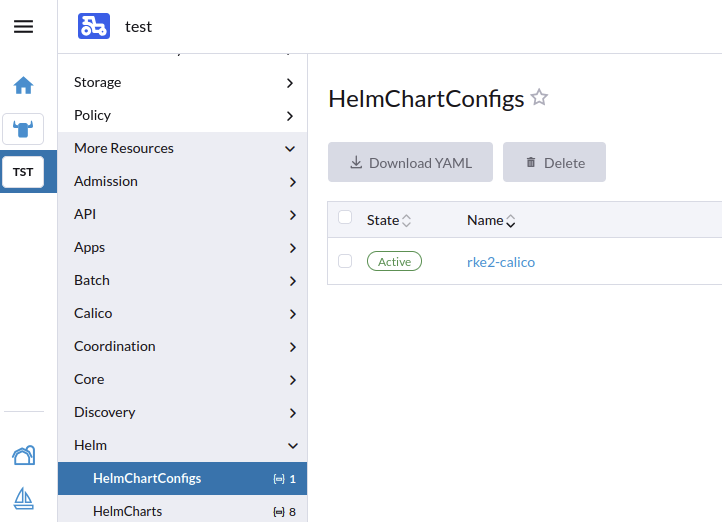
Task: Expand the Batch group chevron
Action: tap(292, 281)
